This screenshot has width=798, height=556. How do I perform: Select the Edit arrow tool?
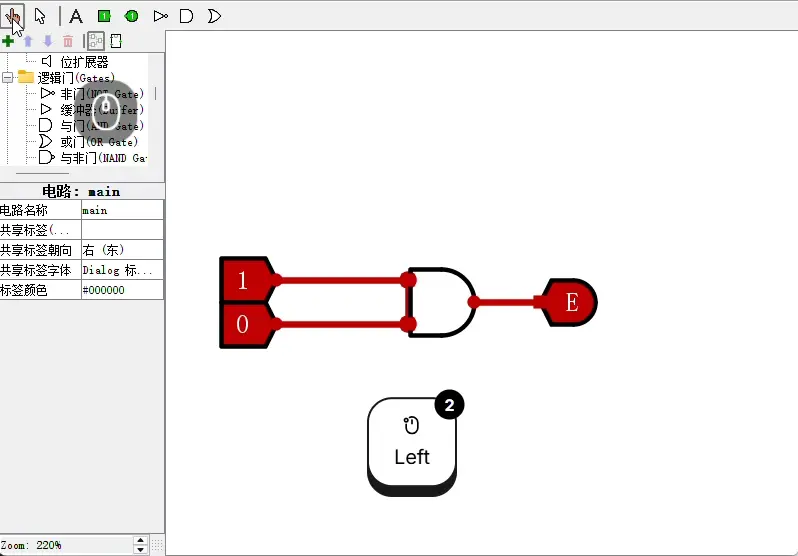pos(40,15)
